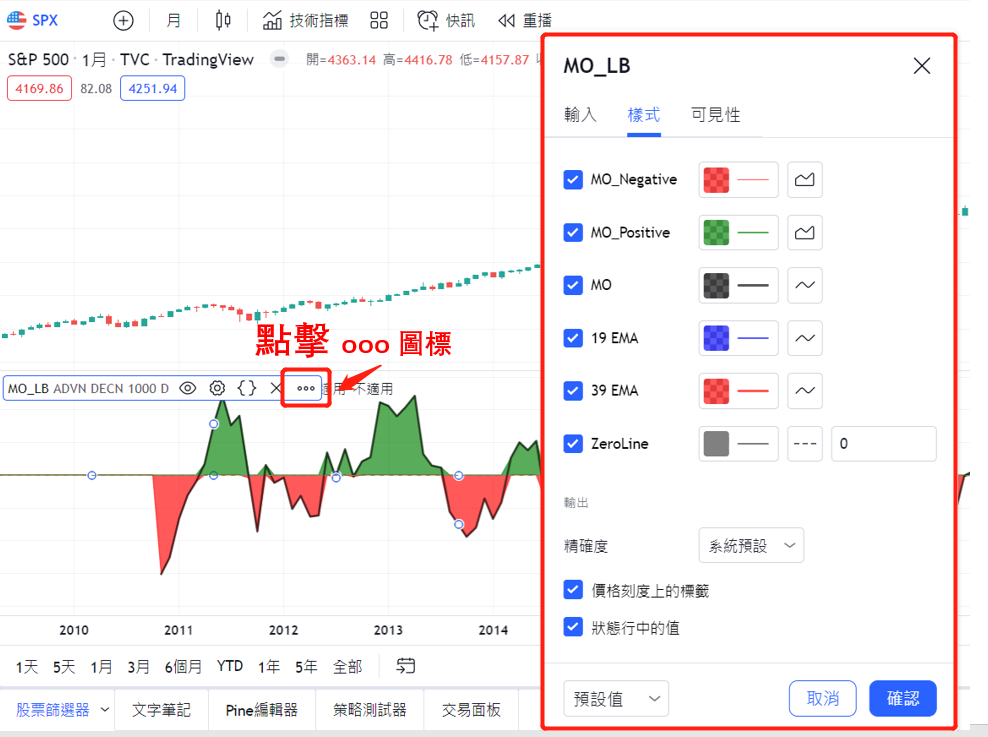Image resolution: width=988 pixels, height=737 pixels.
Task: Remove MO_LB indicator with X icon
Action: click(x=275, y=388)
